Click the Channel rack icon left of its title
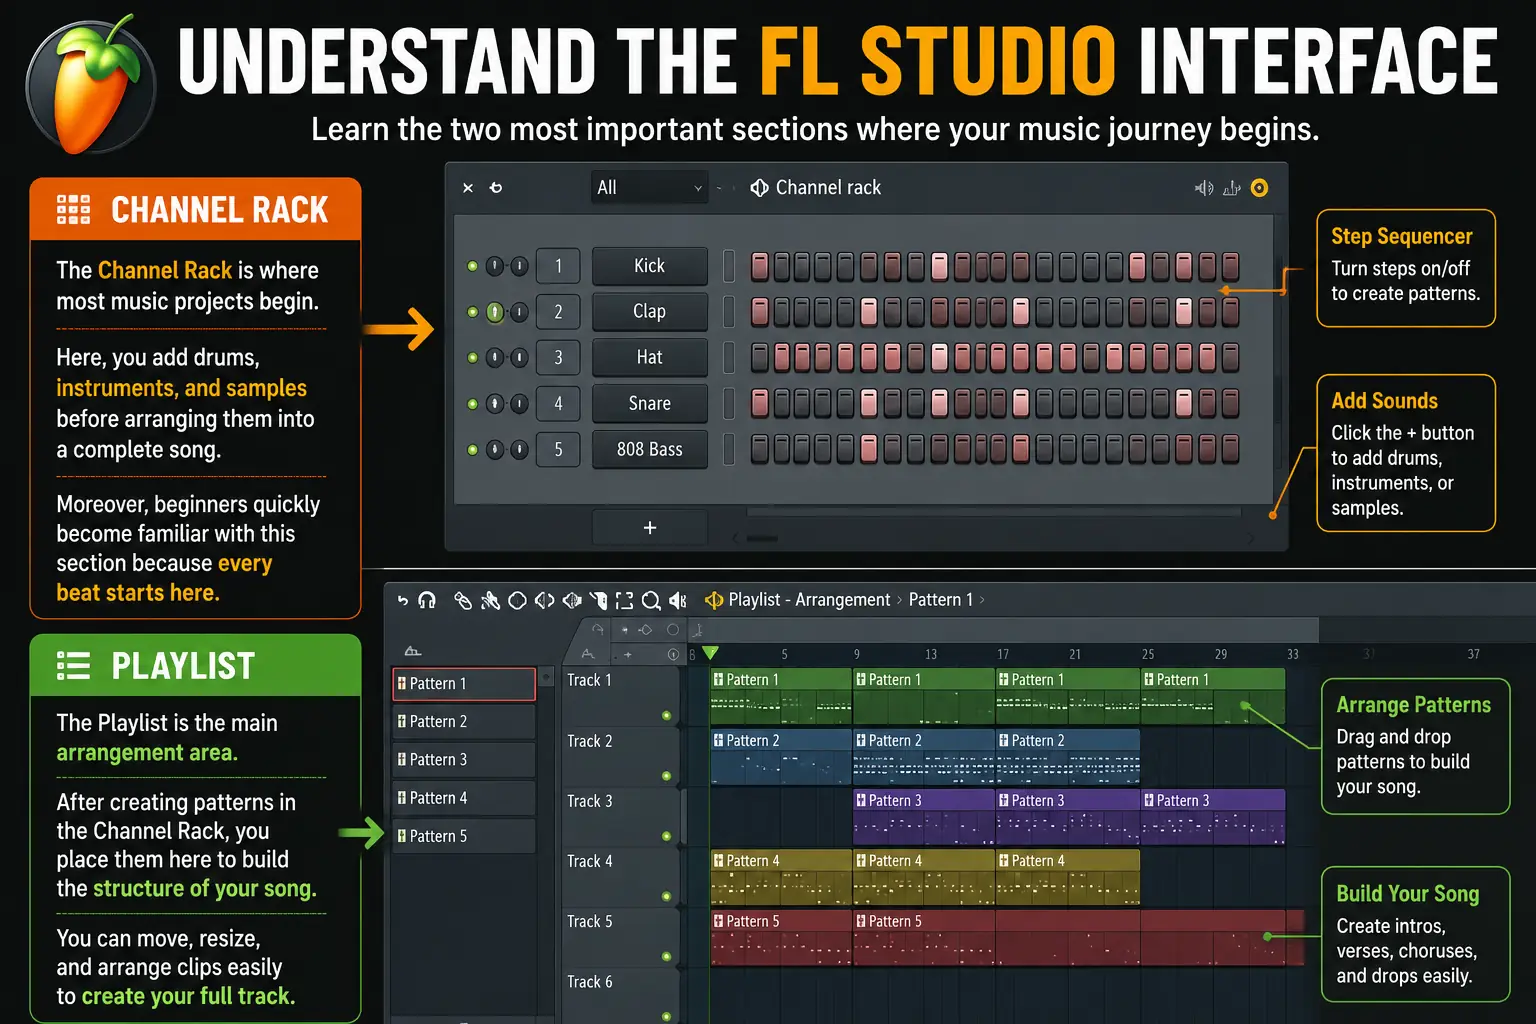1536x1024 pixels. tap(760, 188)
